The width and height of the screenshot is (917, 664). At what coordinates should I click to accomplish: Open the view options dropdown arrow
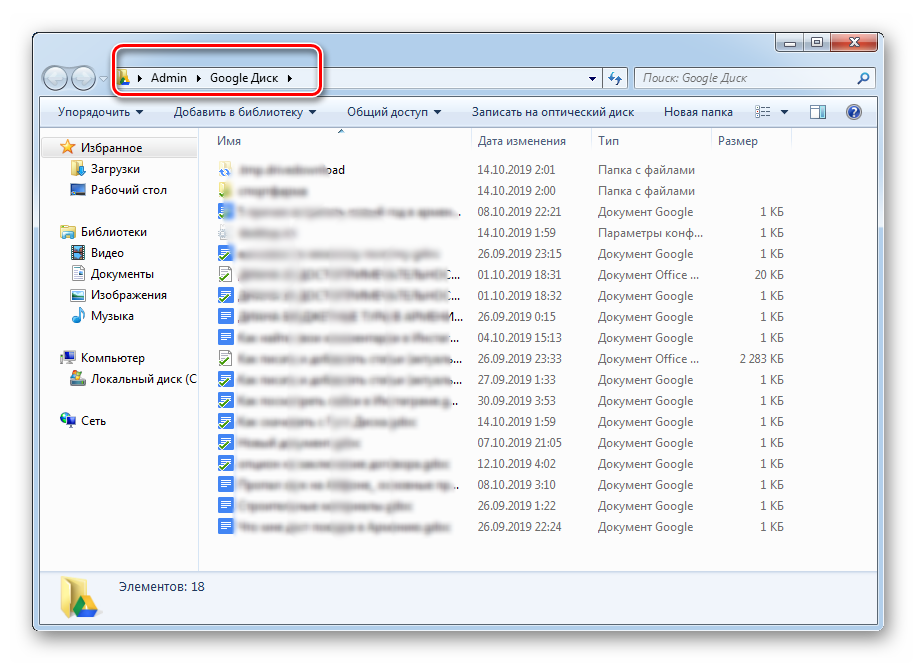click(x=784, y=112)
